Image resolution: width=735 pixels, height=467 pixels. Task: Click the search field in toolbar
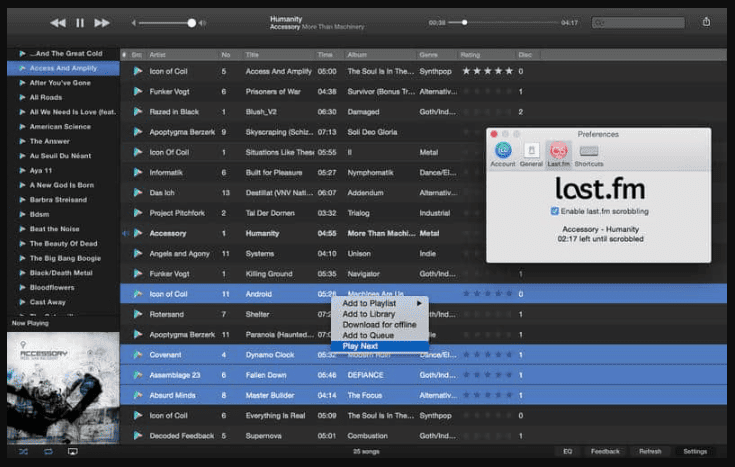pos(638,22)
